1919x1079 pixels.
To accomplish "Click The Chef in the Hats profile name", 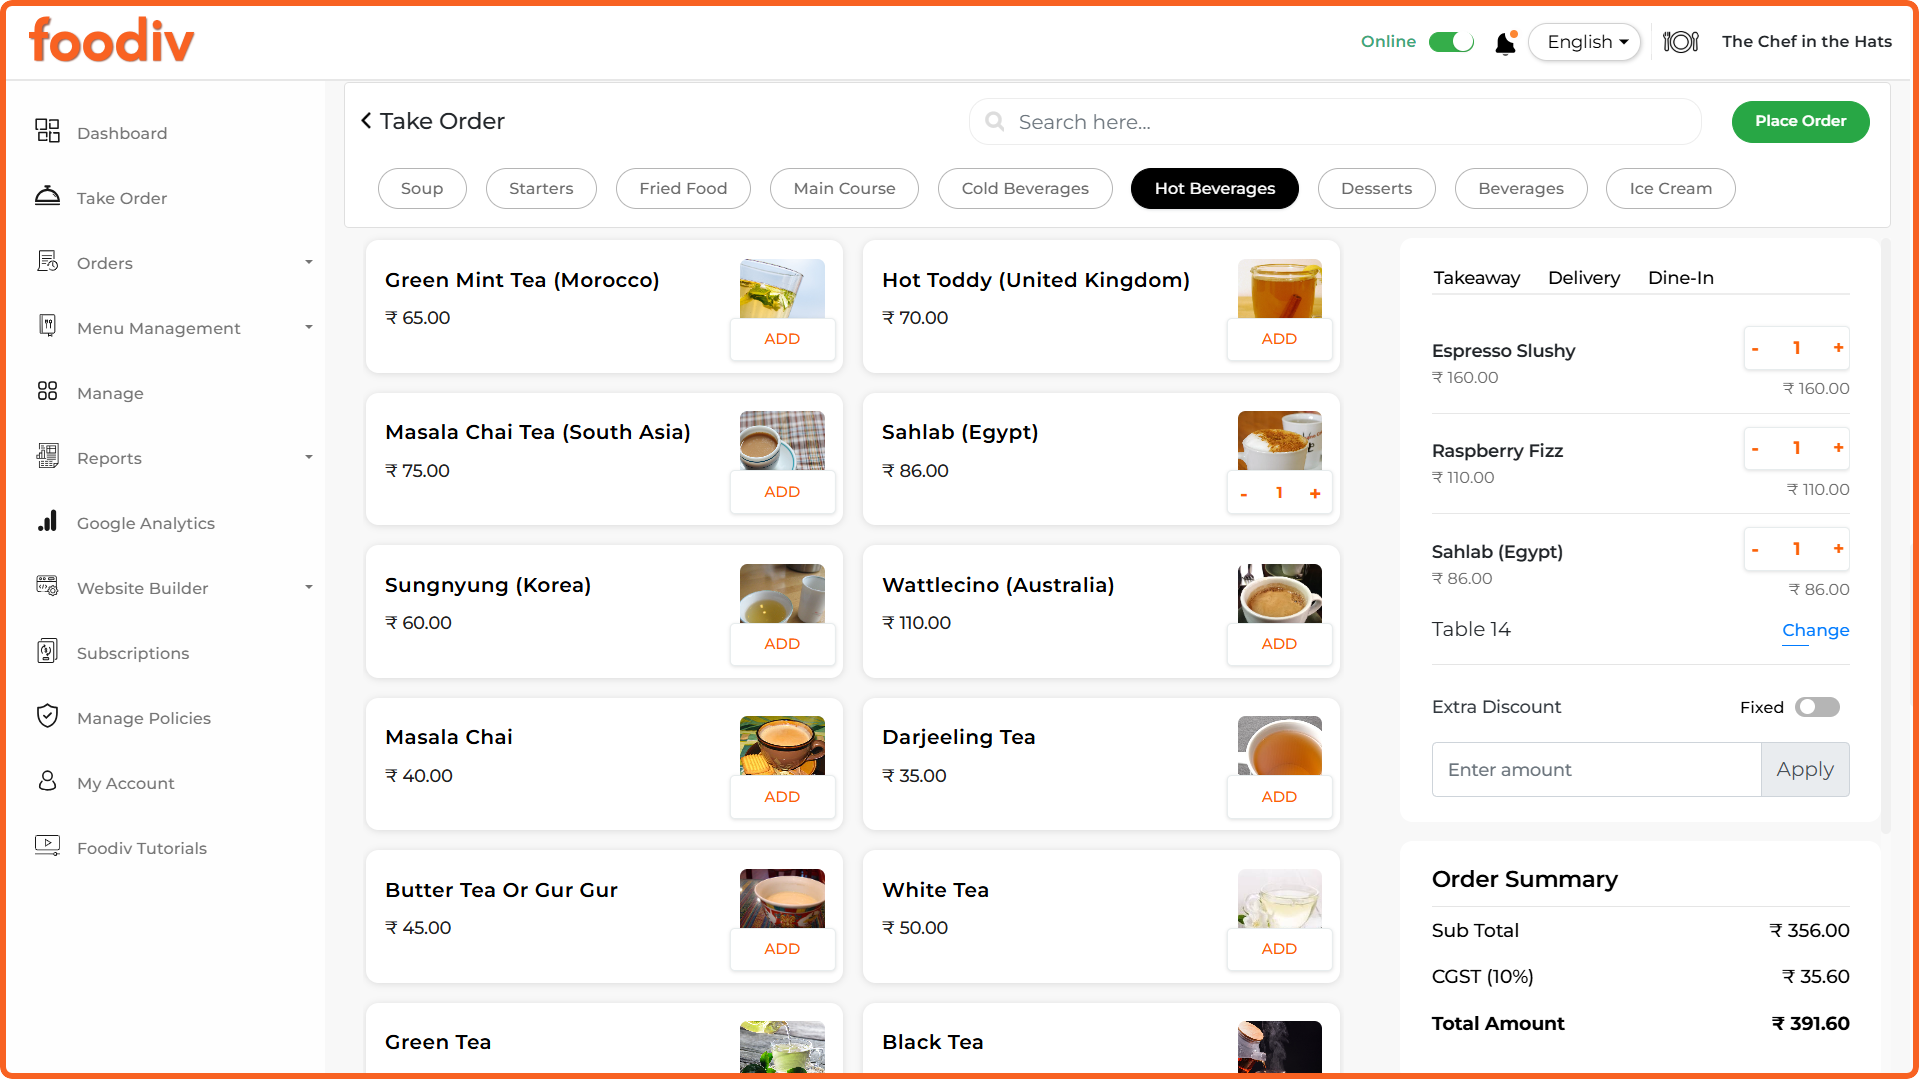I will coord(1806,42).
